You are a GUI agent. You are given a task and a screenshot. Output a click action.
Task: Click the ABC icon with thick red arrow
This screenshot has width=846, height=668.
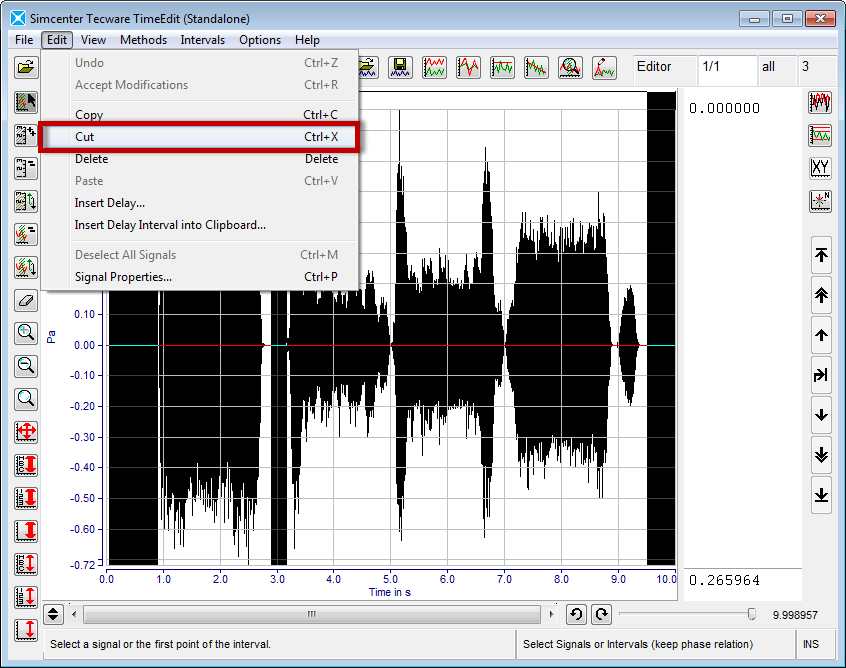click(x=26, y=465)
